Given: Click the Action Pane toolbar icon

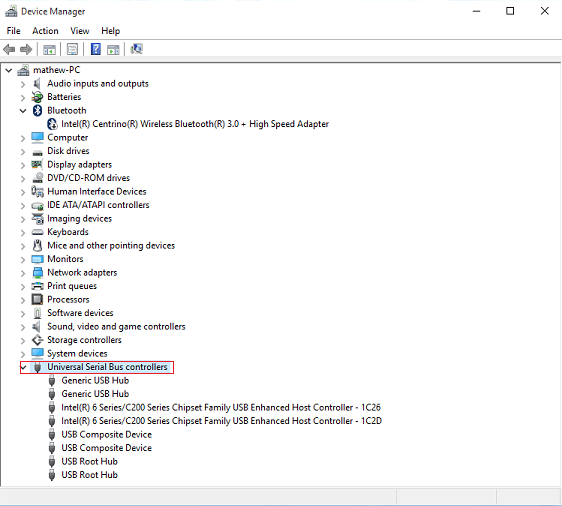Looking at the screenshot, I should (x=113, y=49).
